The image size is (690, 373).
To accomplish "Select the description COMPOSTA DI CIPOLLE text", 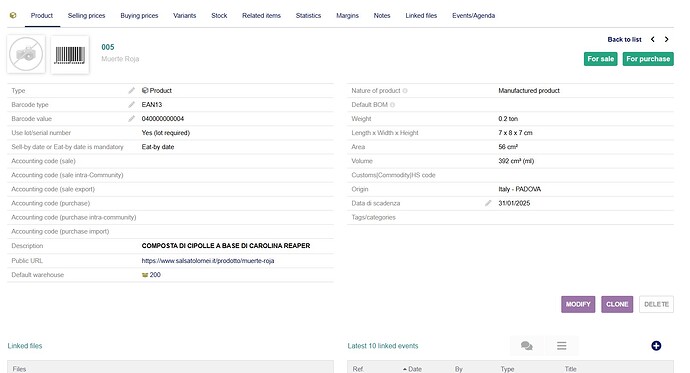I will [x=226, y=246].
